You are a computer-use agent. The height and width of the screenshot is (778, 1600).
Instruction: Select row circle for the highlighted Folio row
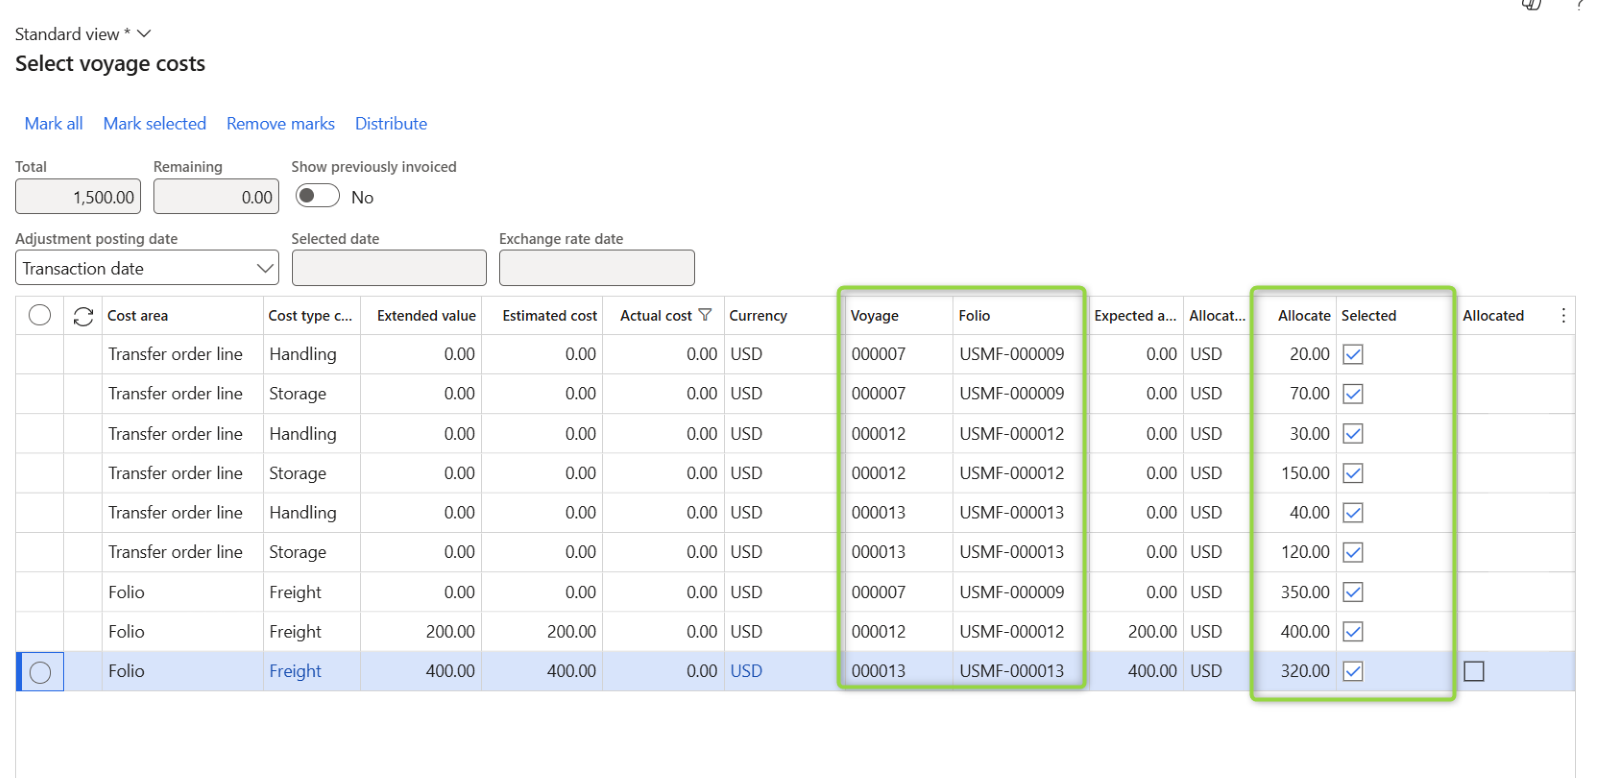pyautogui.click(x=40, y=672)
